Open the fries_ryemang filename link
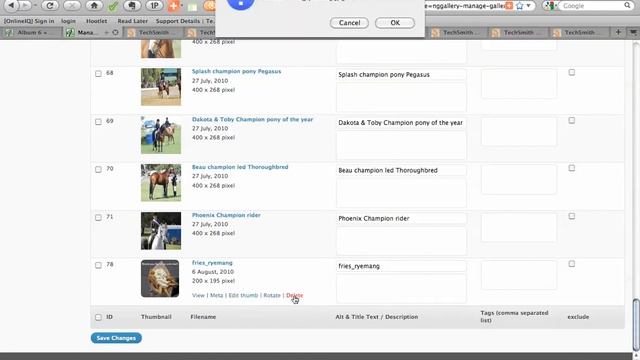Viewport: 640px width, 360px height. (x=212, y=263)
